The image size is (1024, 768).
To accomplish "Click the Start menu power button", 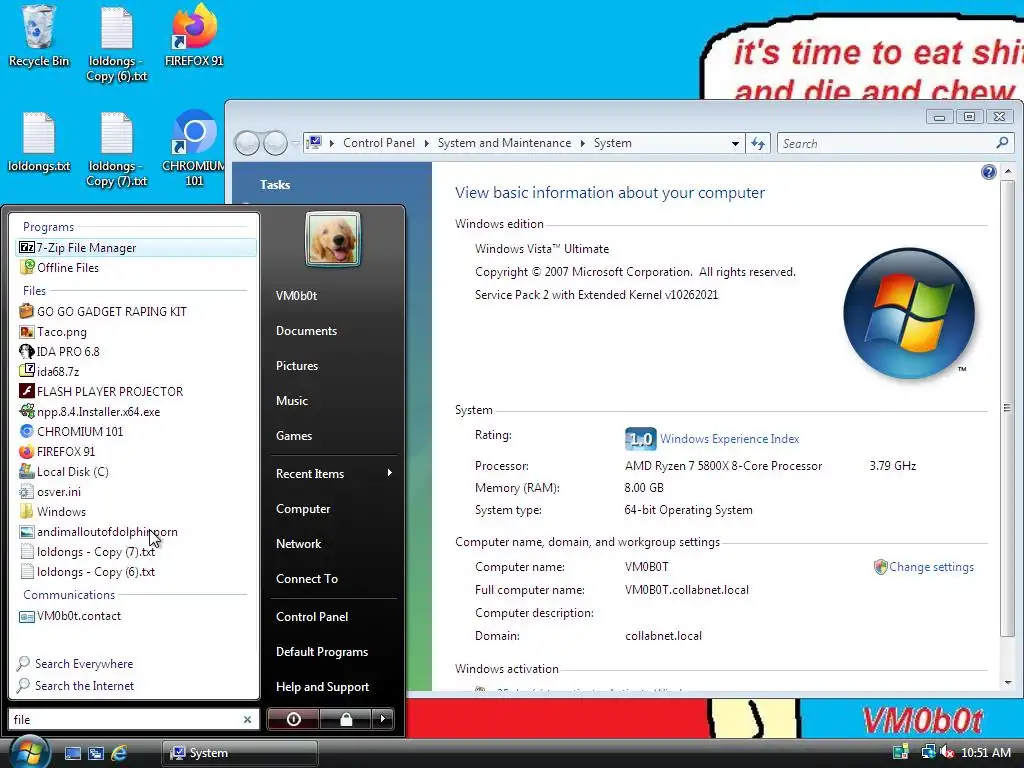I will coord(293,719).
